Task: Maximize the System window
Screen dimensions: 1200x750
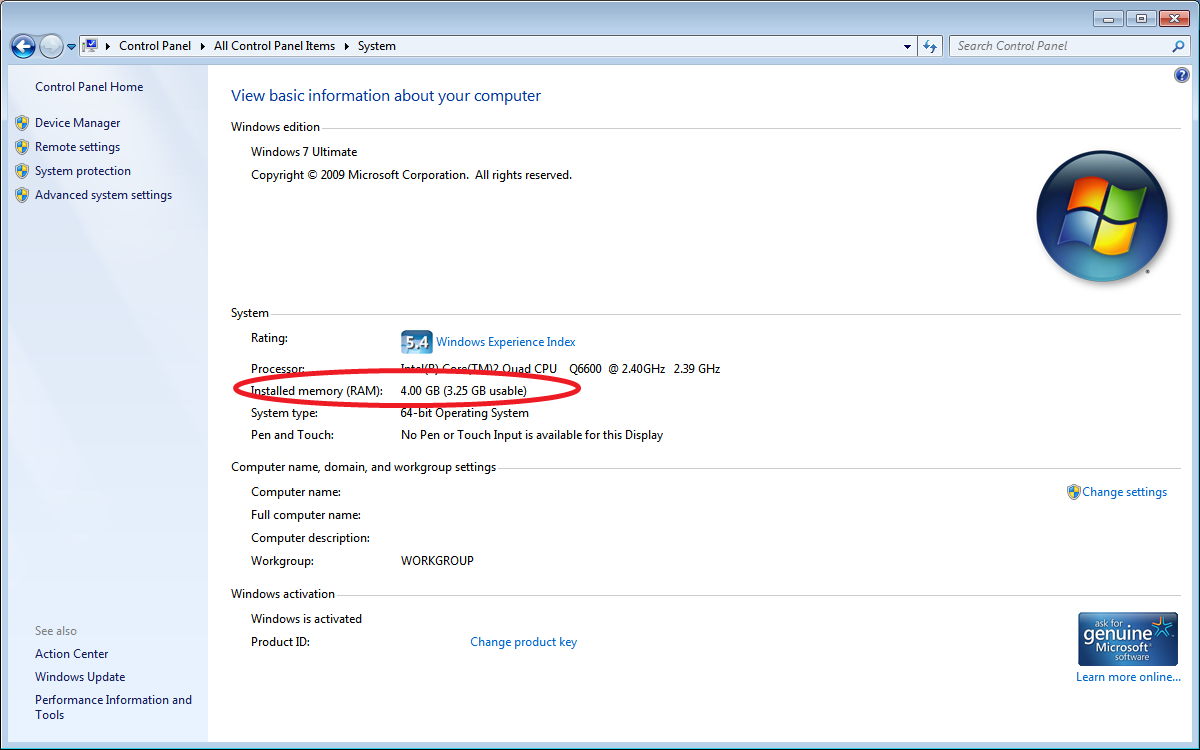Action: [1140, 18]
